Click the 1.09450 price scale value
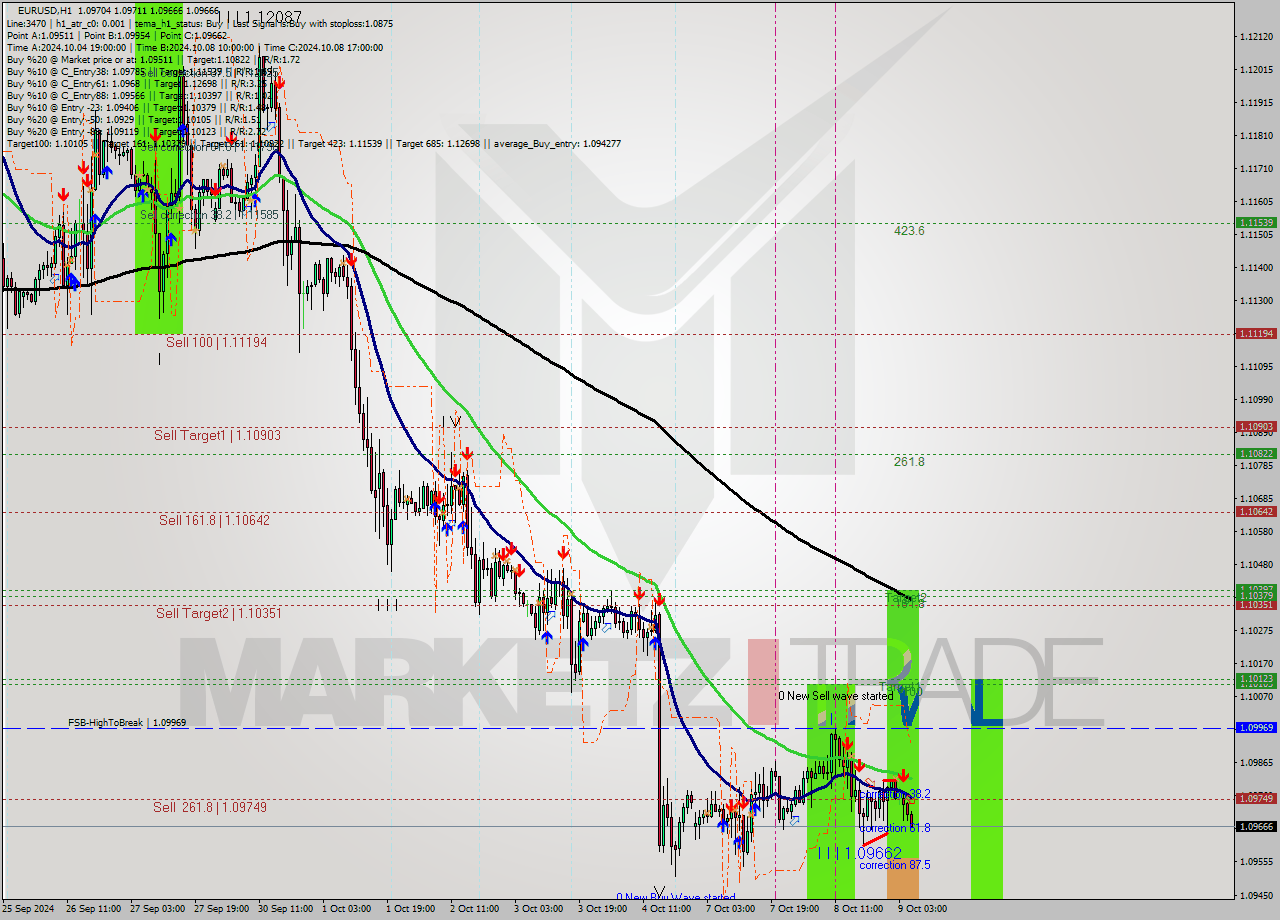Viewport: 1280px width, 920px height. (1255, 895)
